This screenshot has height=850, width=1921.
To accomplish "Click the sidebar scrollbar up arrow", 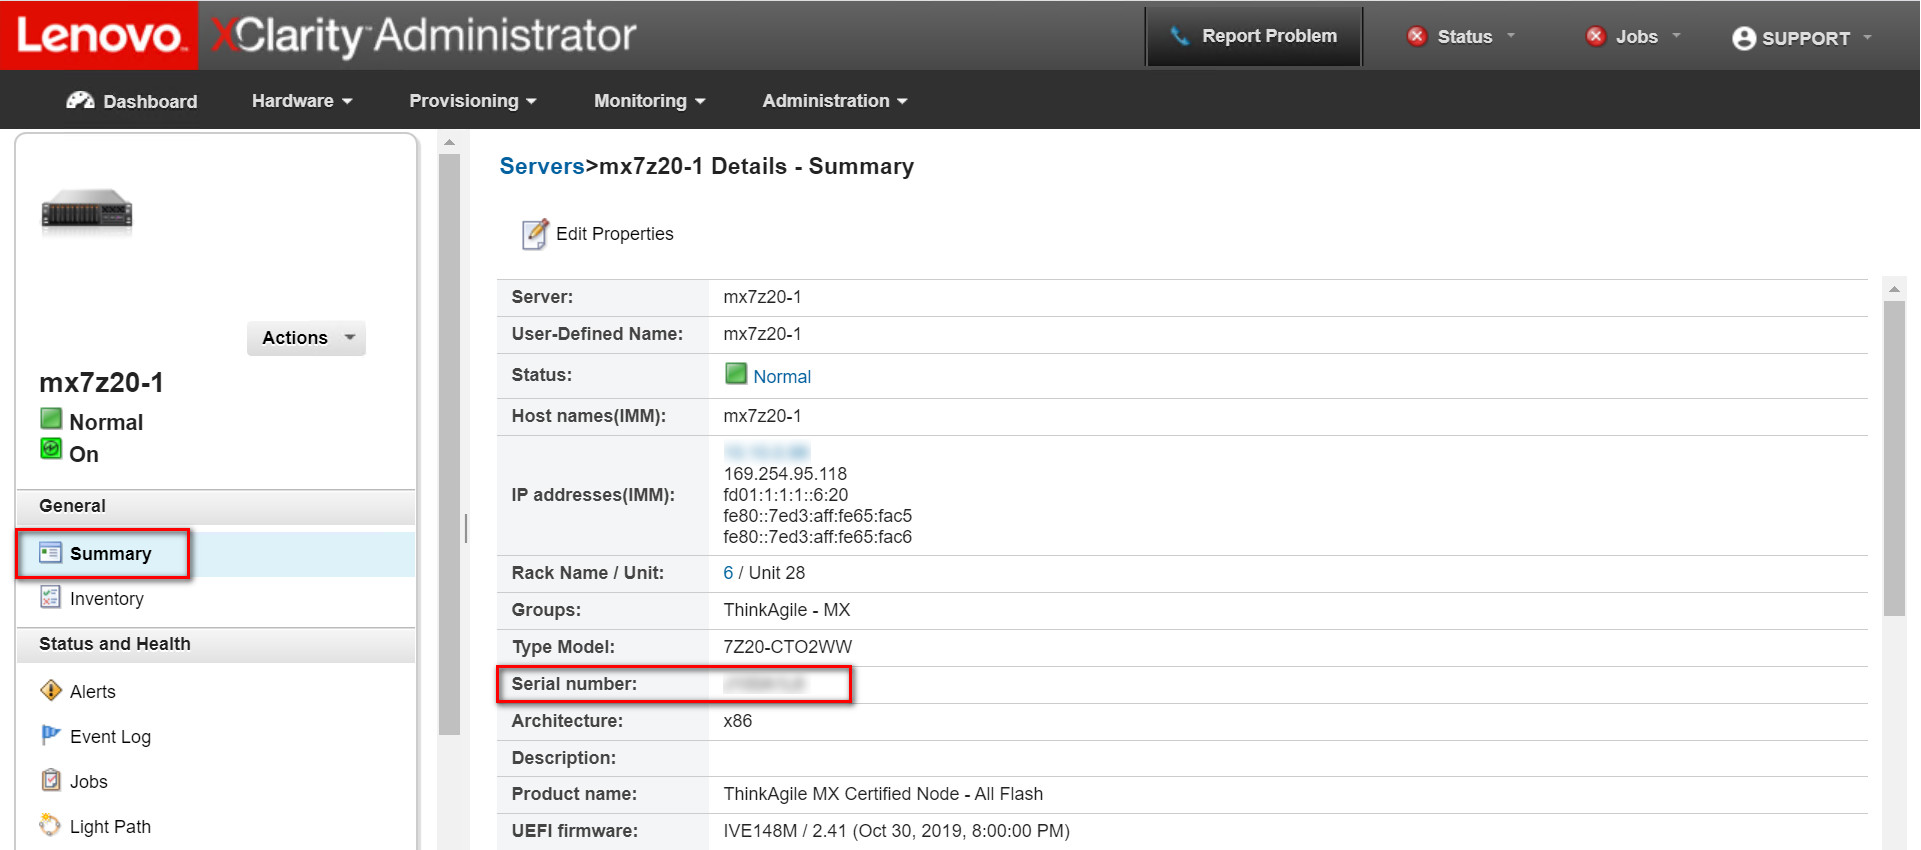I will 449,142.
